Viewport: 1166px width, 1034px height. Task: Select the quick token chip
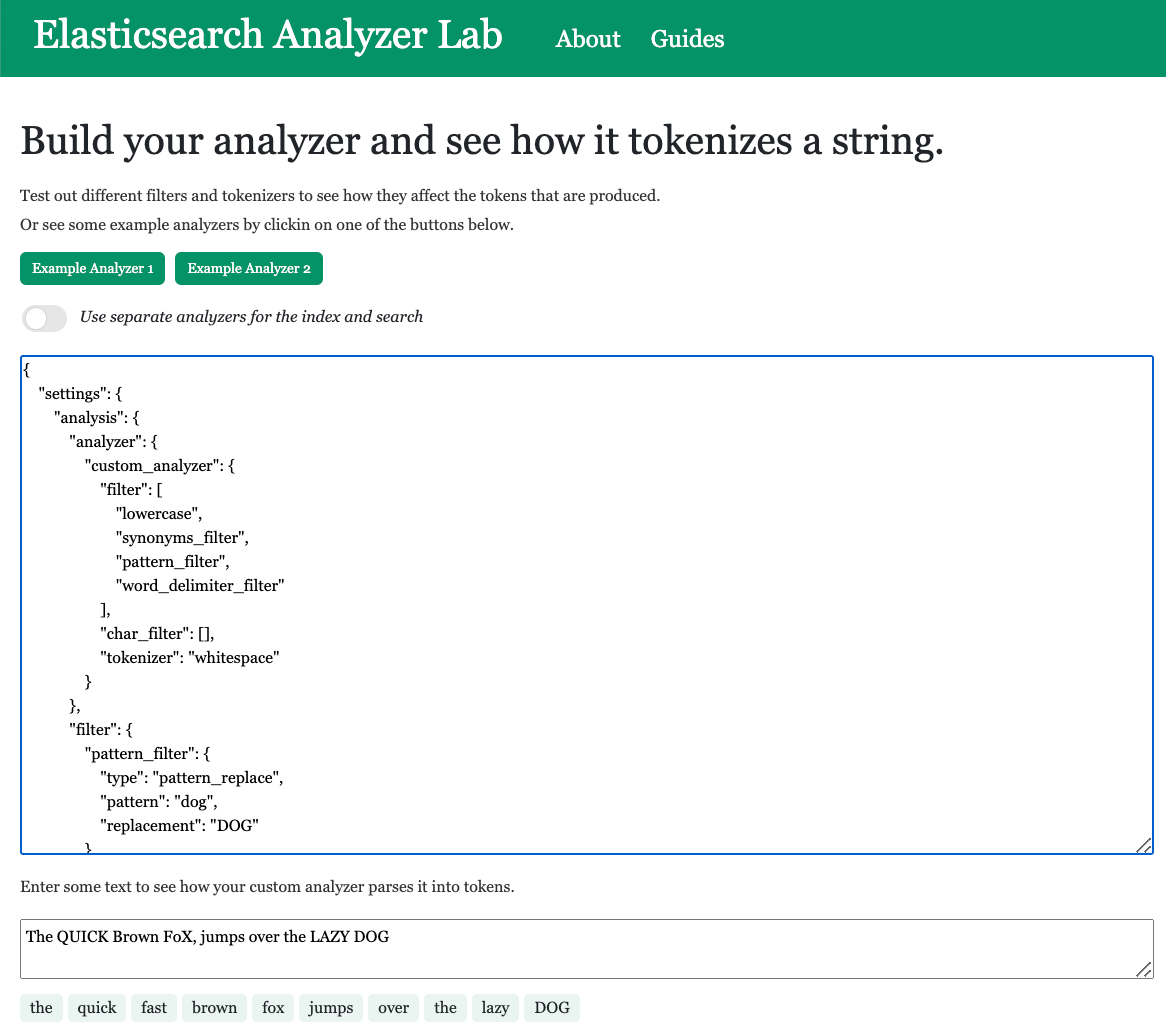[x=96, y=1007]
